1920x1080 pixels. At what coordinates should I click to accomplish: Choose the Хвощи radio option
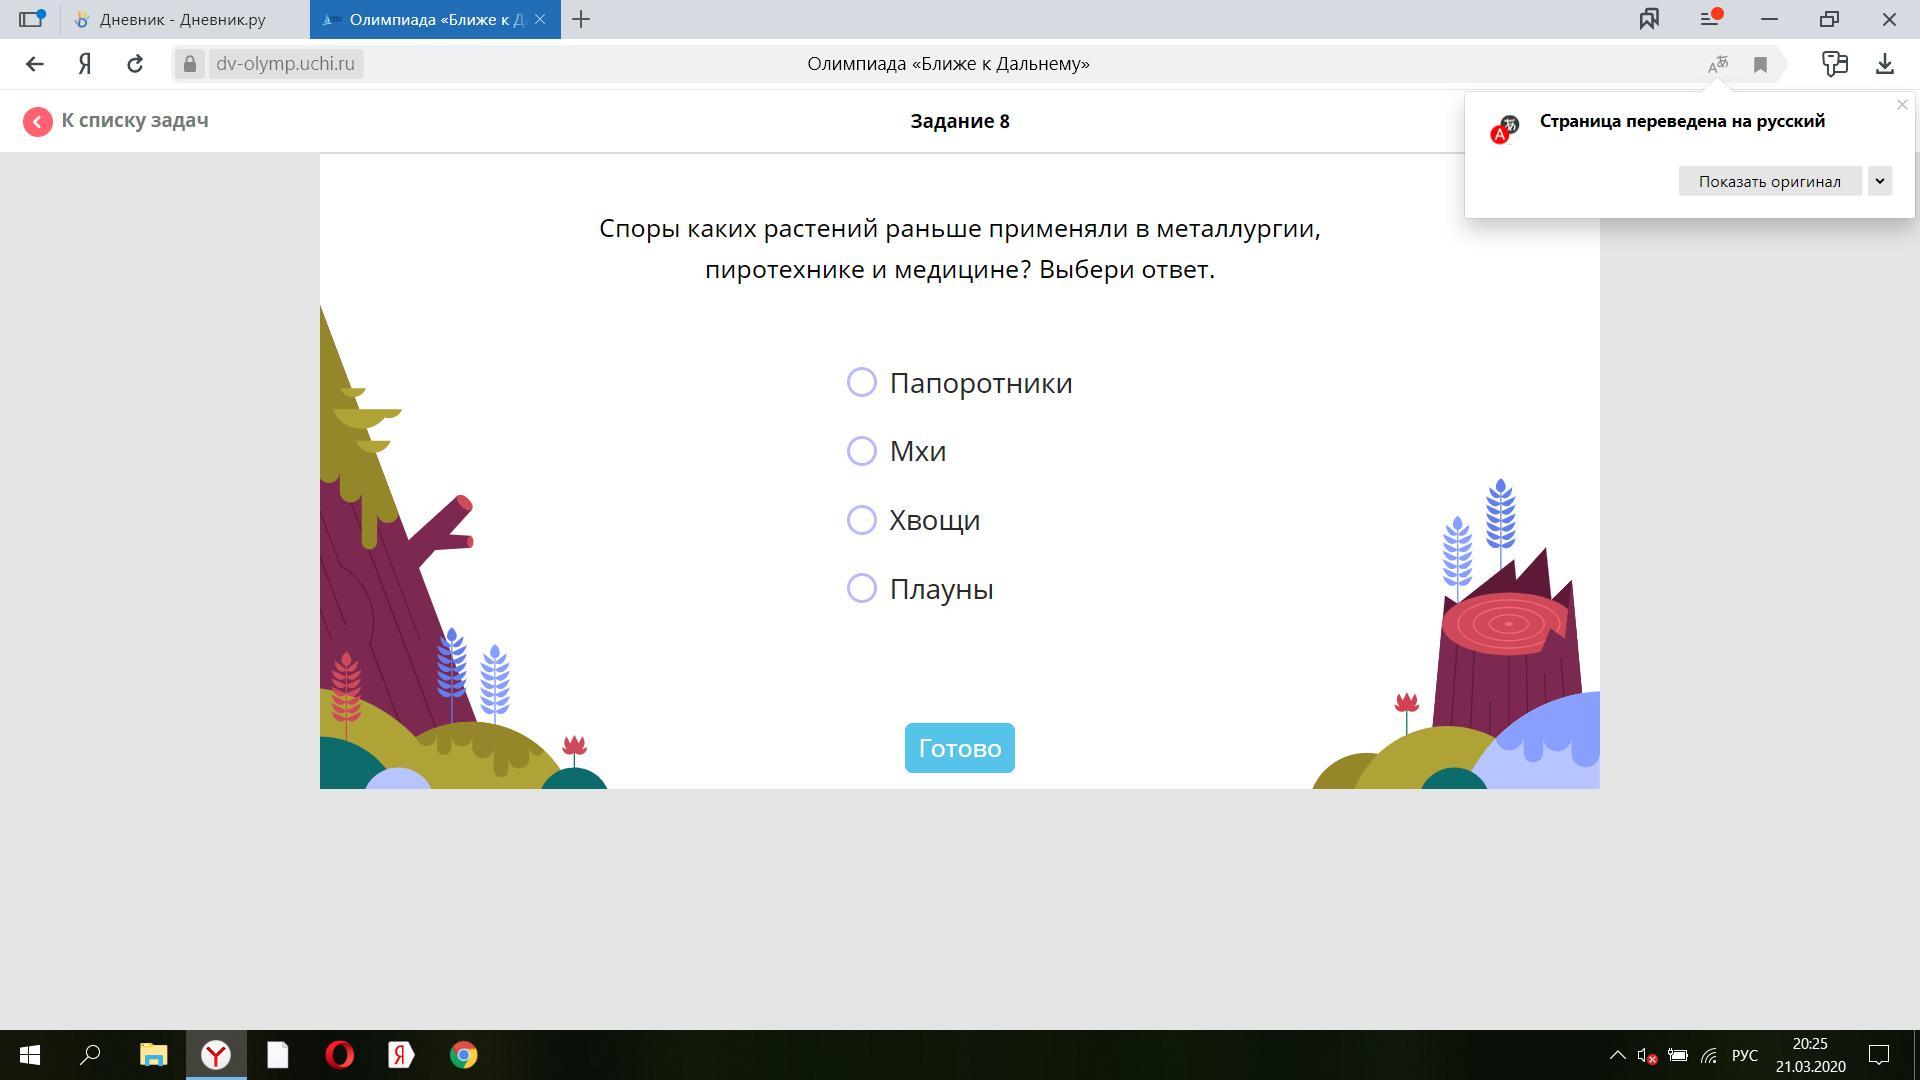(862, 520)
